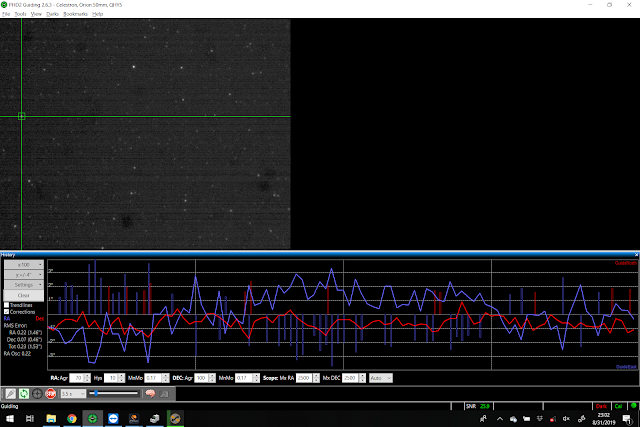
Task: Open the People icon in the taskbar
Action: coord(483,419)
